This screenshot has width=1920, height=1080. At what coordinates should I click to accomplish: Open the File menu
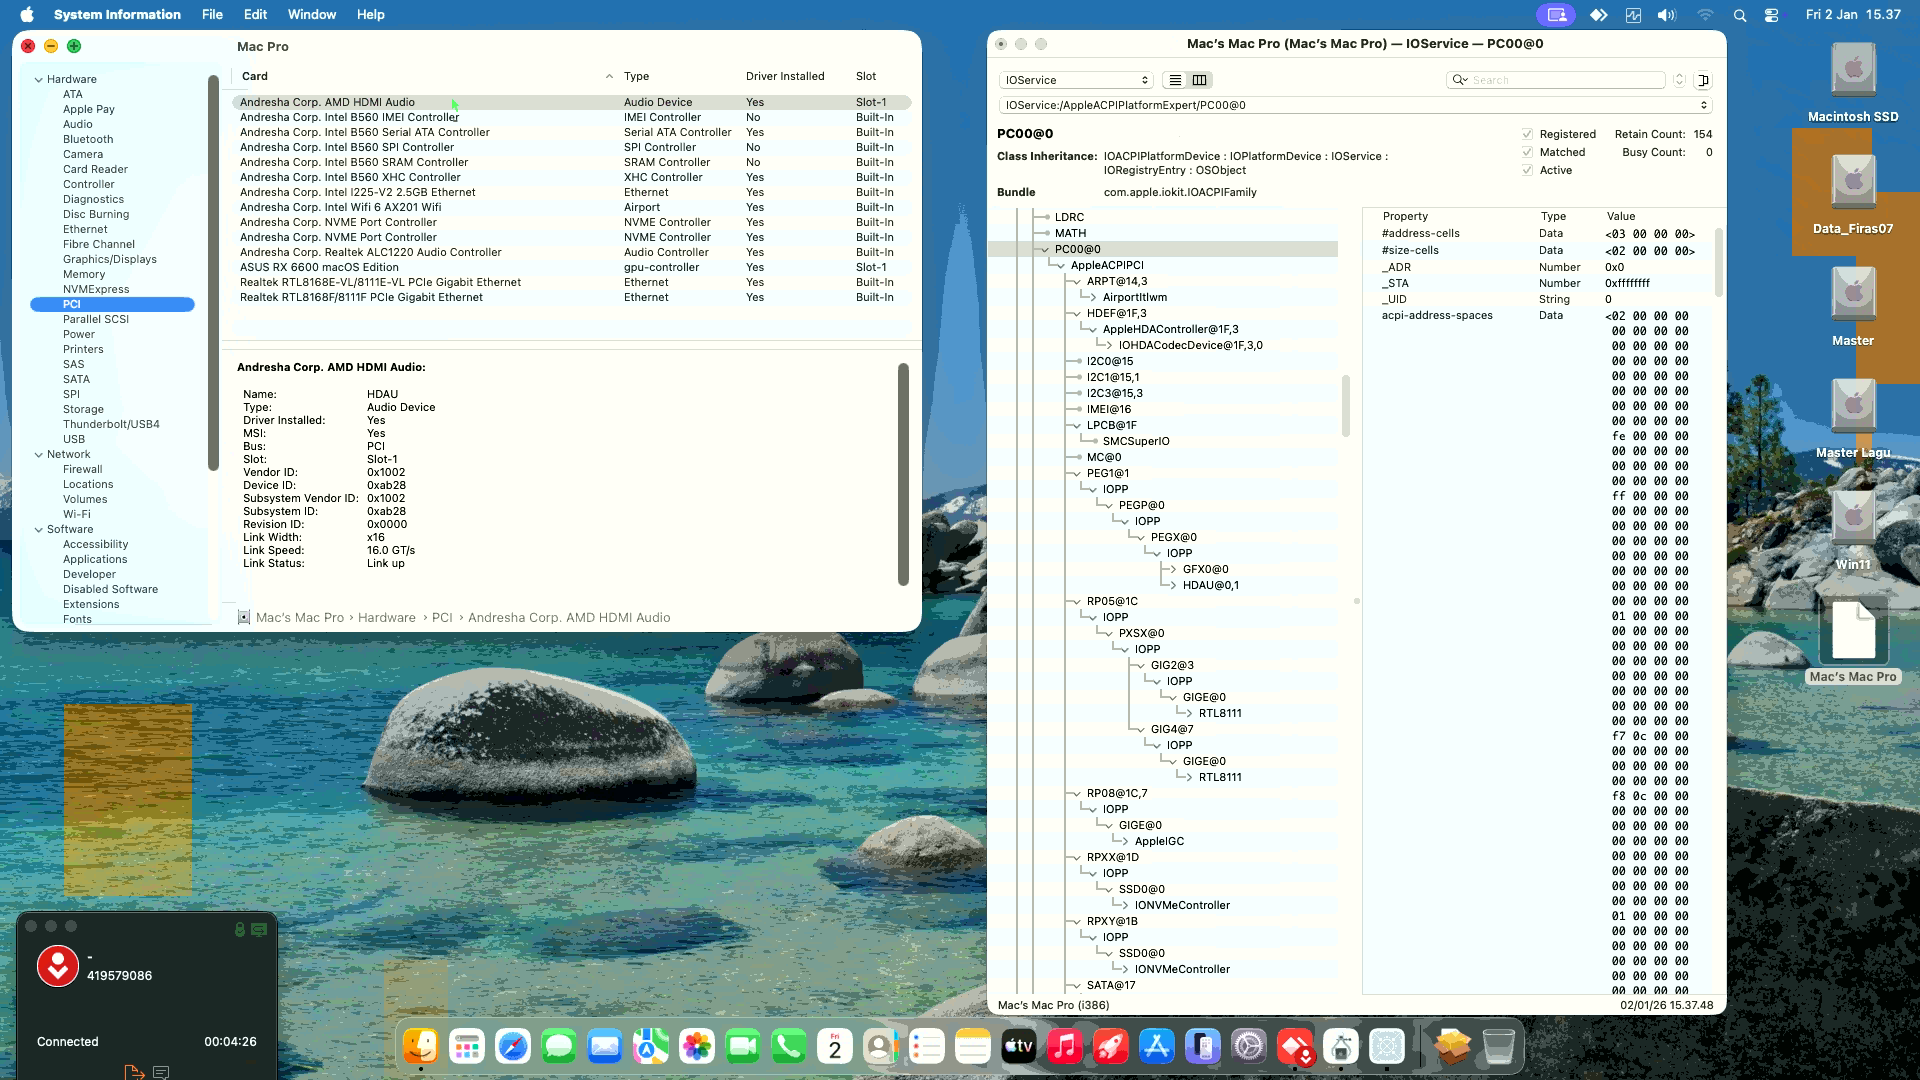tap(212, 15)
